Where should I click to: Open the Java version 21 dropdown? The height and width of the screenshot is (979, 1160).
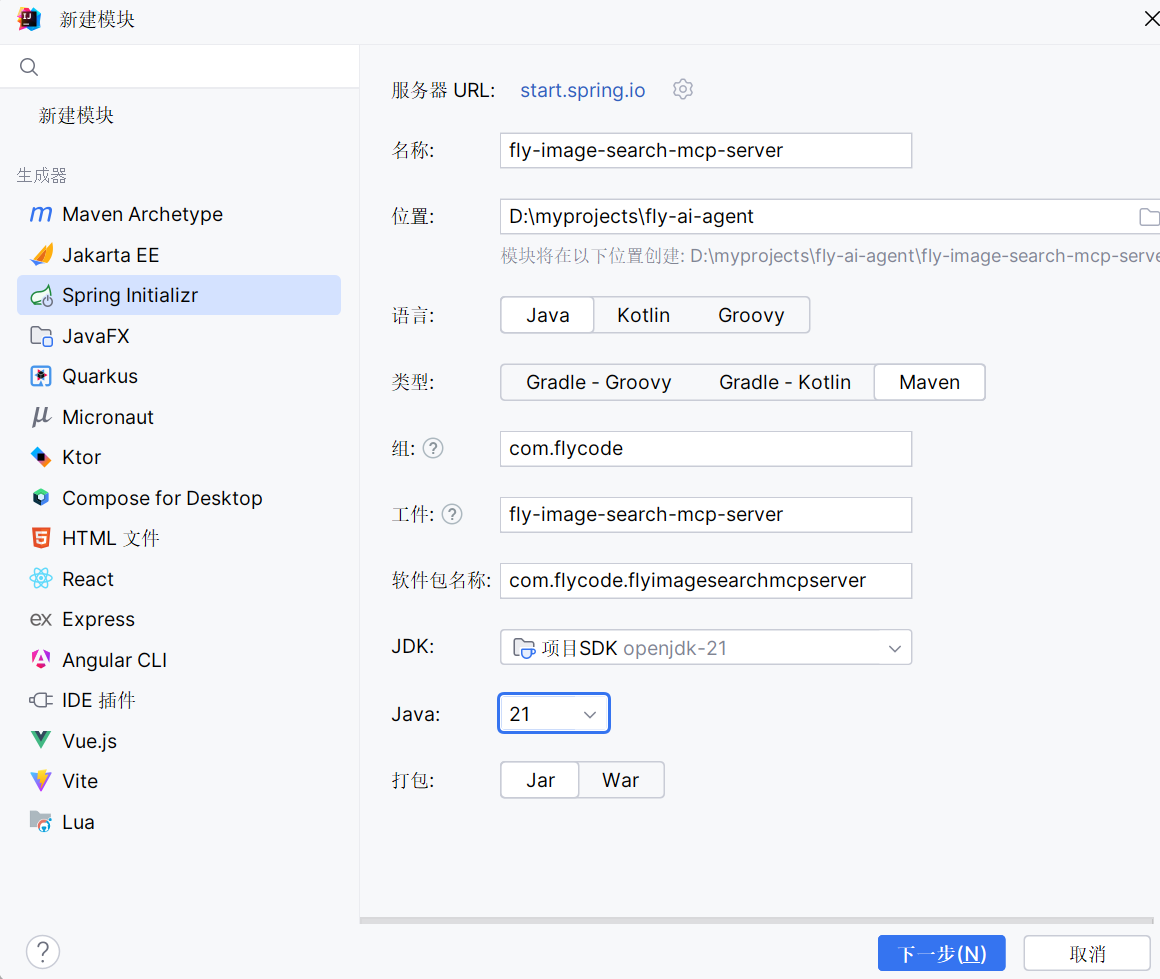coord(554,713)
